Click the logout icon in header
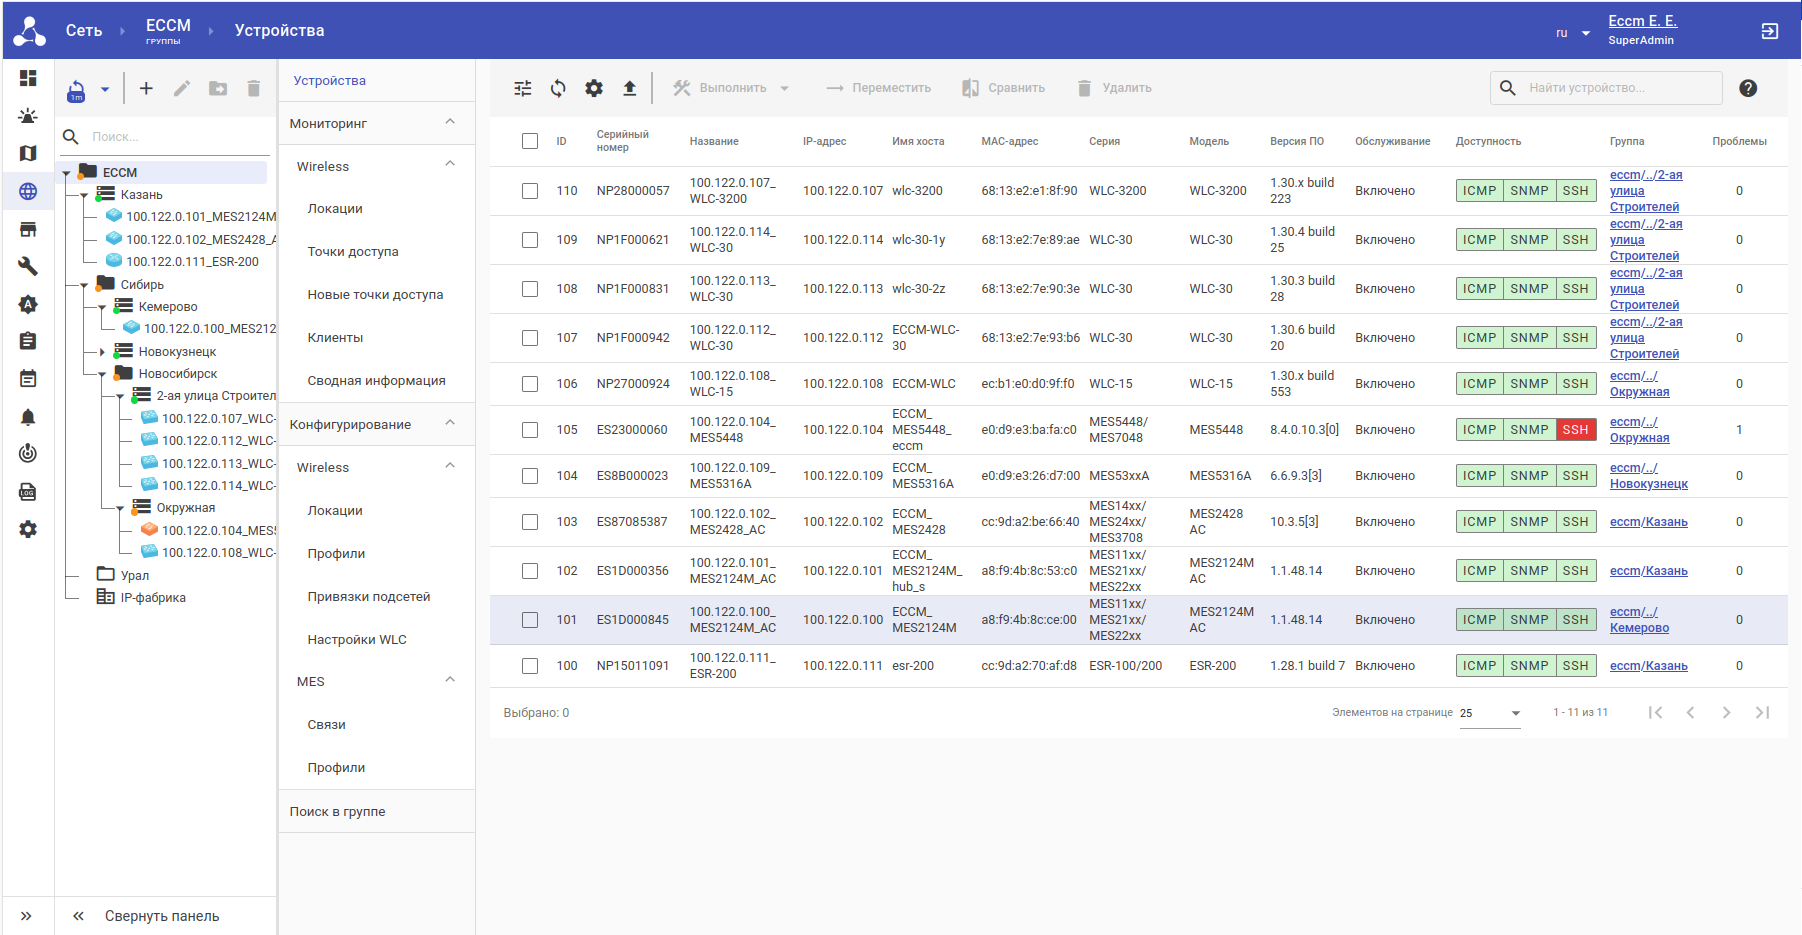The width and height of the screenshot is (1802, 935). [x=1769, y=31]
